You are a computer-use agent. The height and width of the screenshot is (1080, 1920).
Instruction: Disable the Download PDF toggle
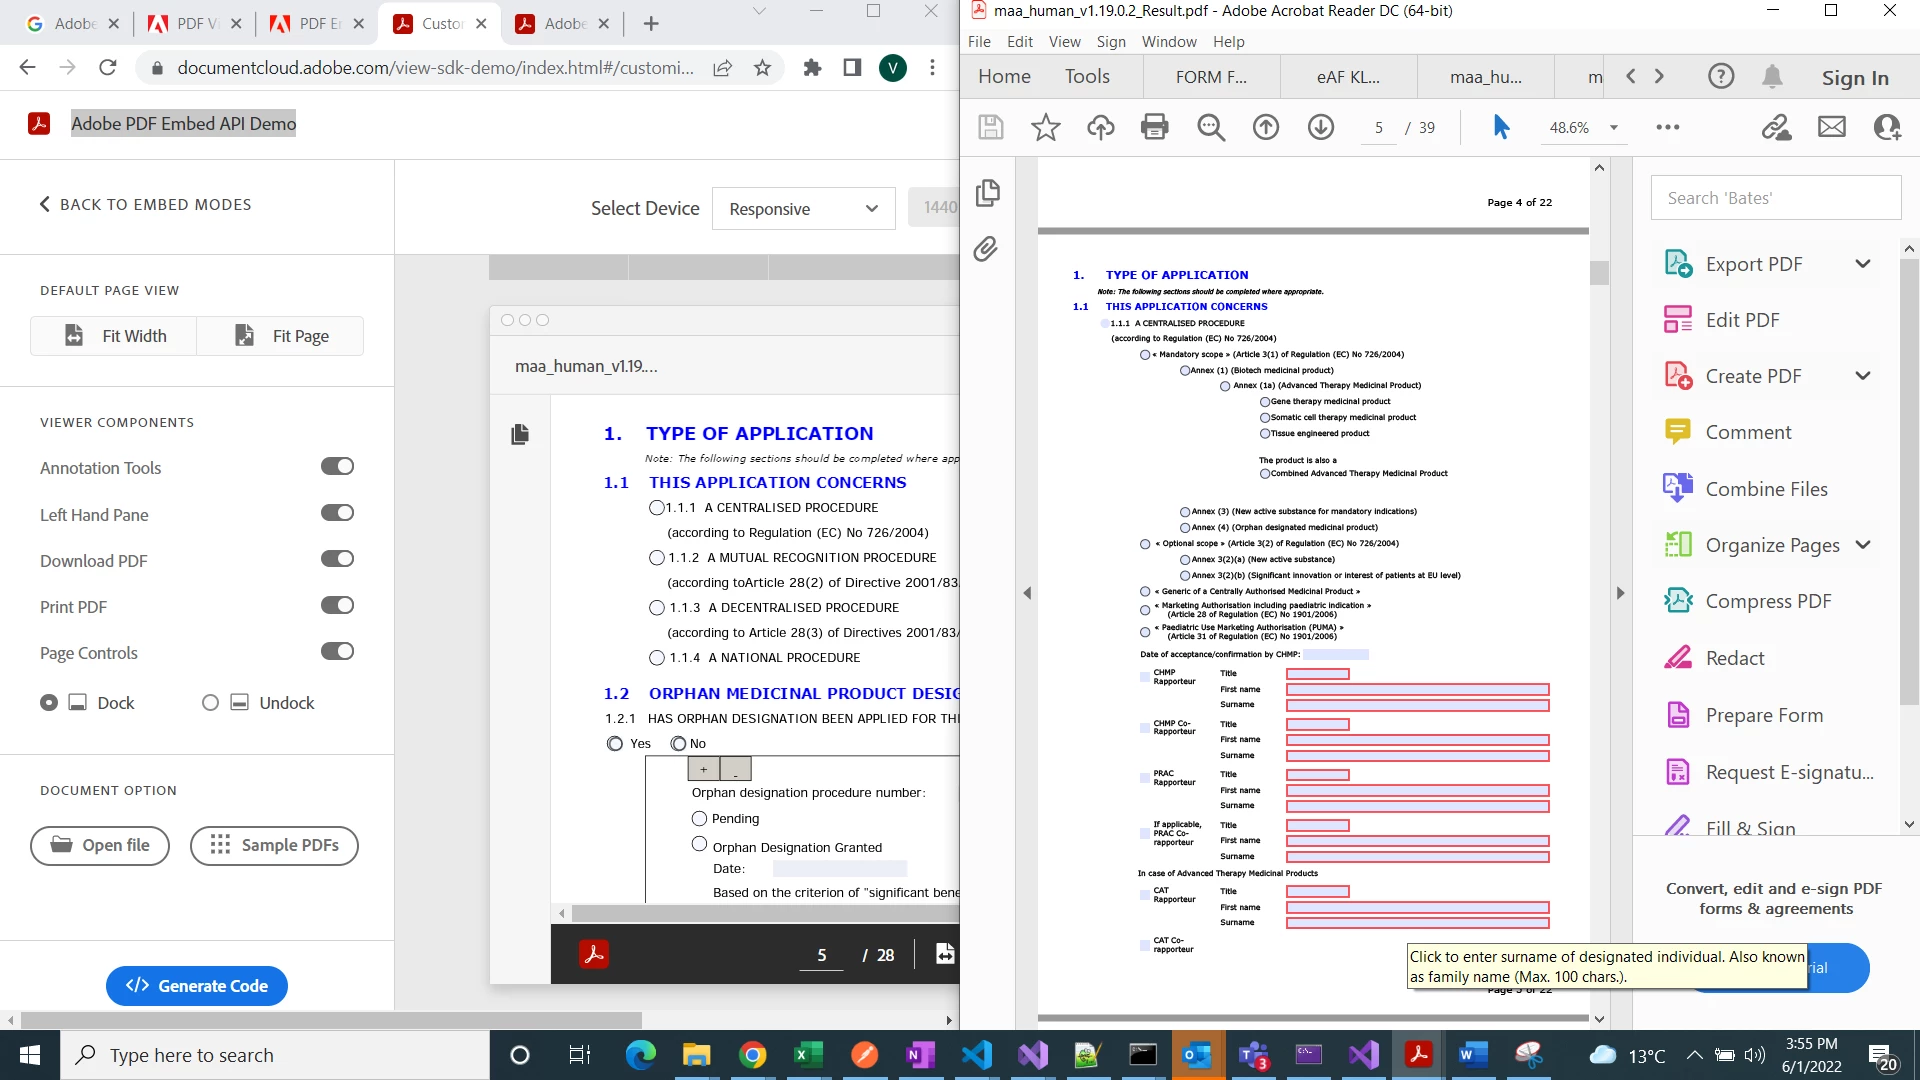tap(337, 560)
